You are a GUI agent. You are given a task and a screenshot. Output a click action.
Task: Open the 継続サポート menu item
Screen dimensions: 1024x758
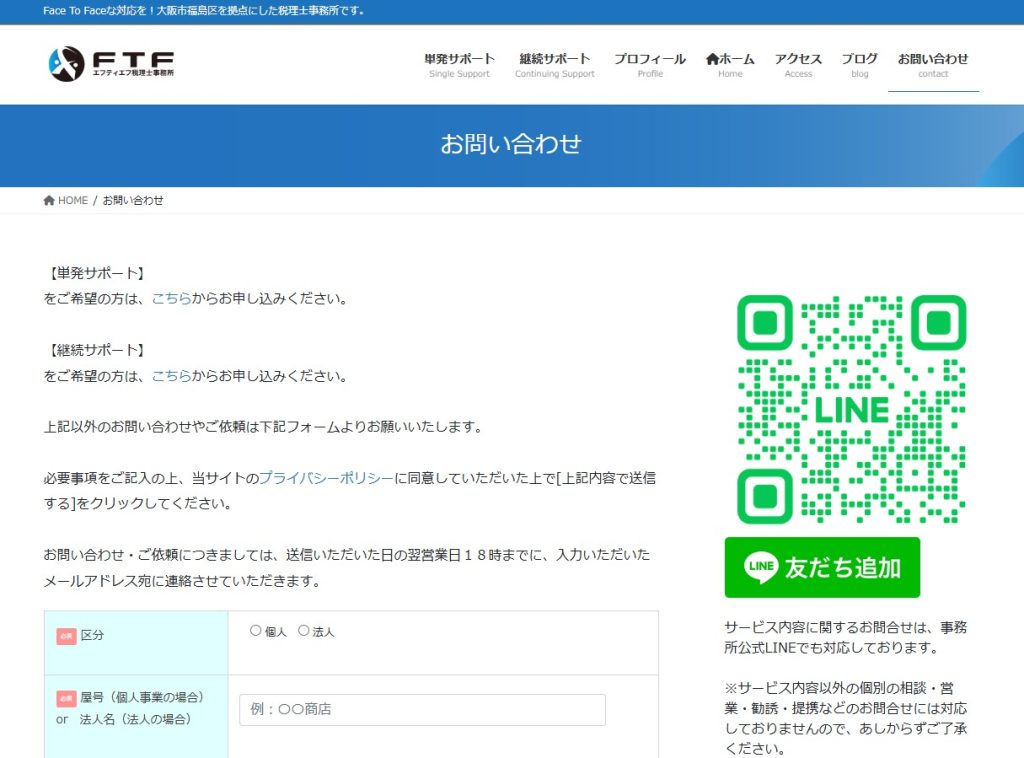pos(554,65)
